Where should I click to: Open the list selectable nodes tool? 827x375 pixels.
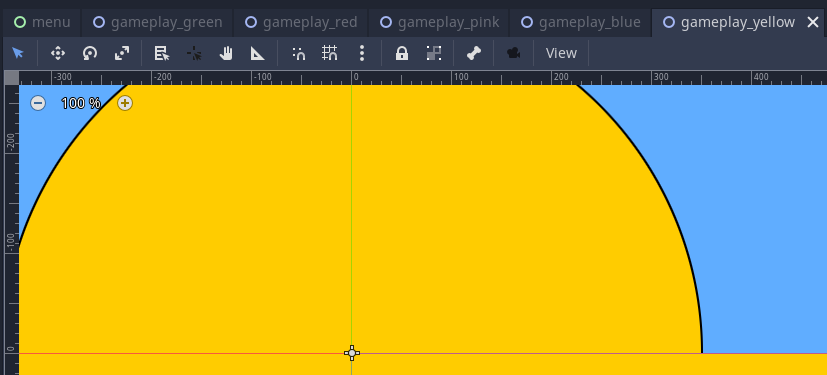161,53
